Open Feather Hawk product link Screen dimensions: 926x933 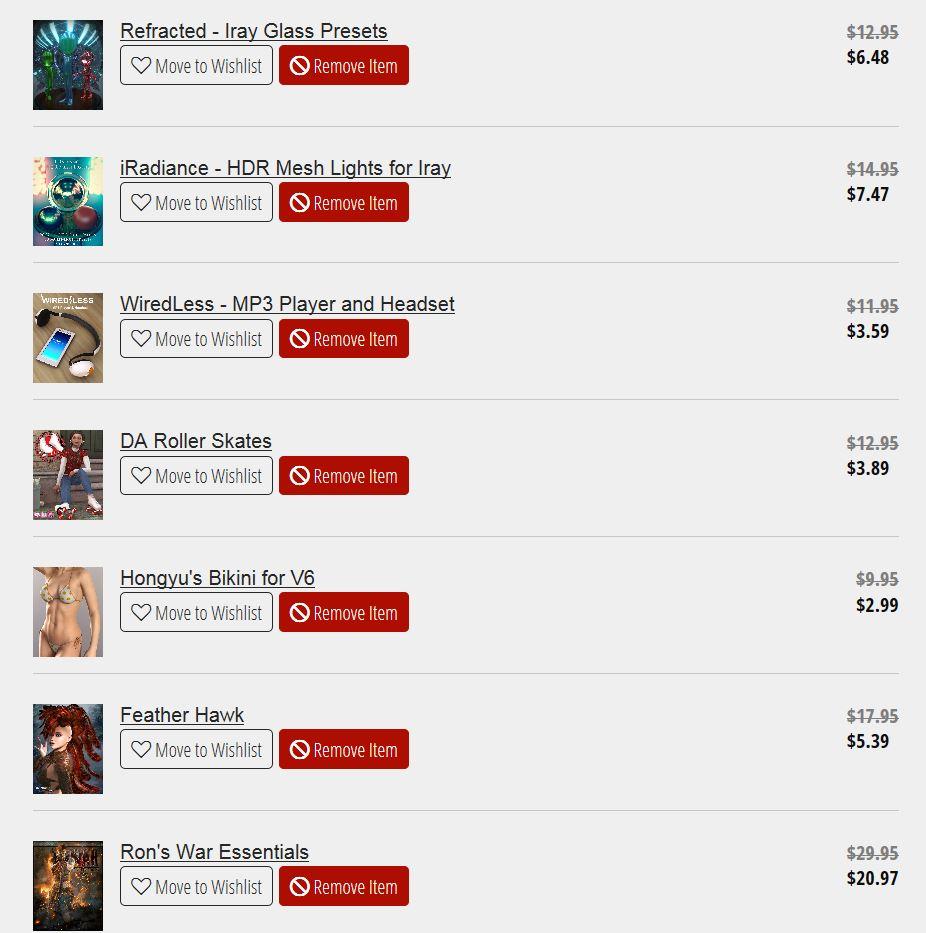click(x=182, y=715)
